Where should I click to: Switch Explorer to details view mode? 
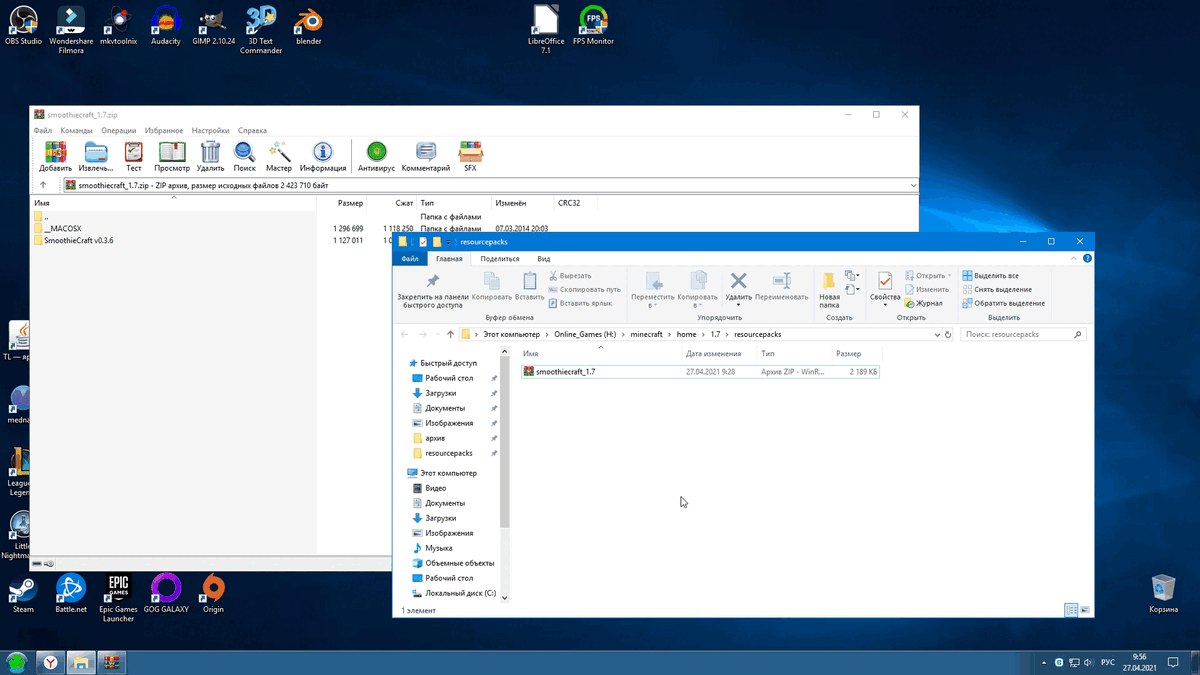pos(1071,610)
